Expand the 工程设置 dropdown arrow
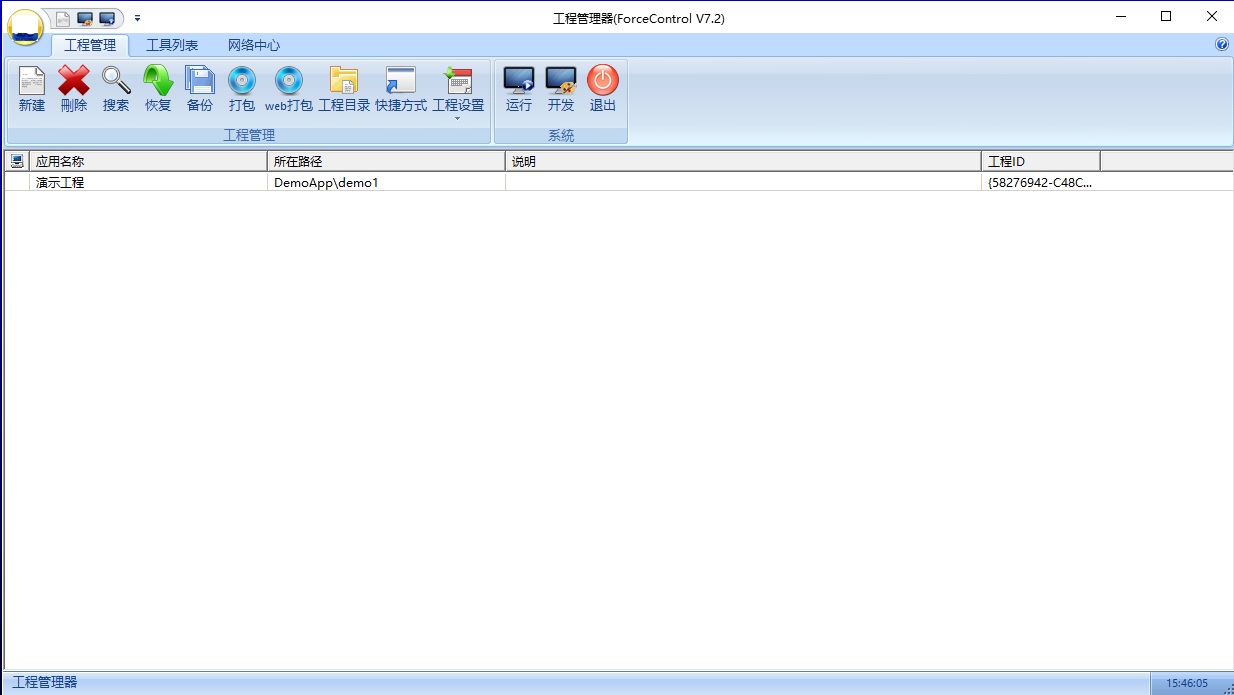Image resolution: width=1234 pixels, height=695 pixels. point(458,119)
